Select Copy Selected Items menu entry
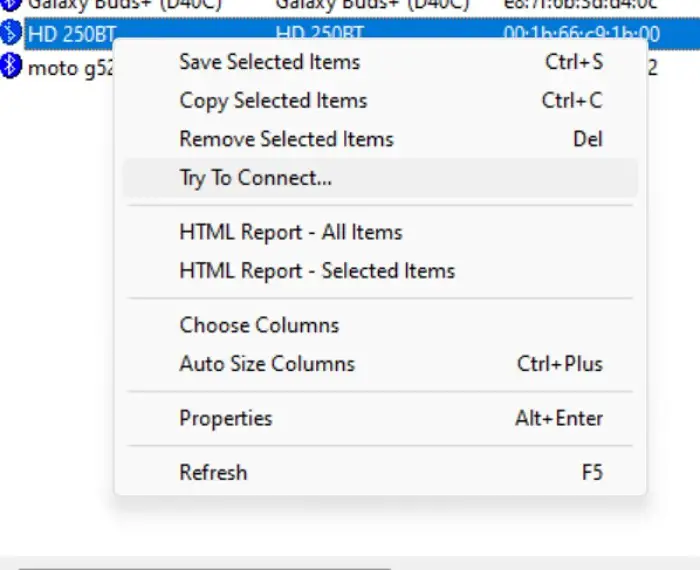This screenshot has width=700, height=570. coord(380,101)
